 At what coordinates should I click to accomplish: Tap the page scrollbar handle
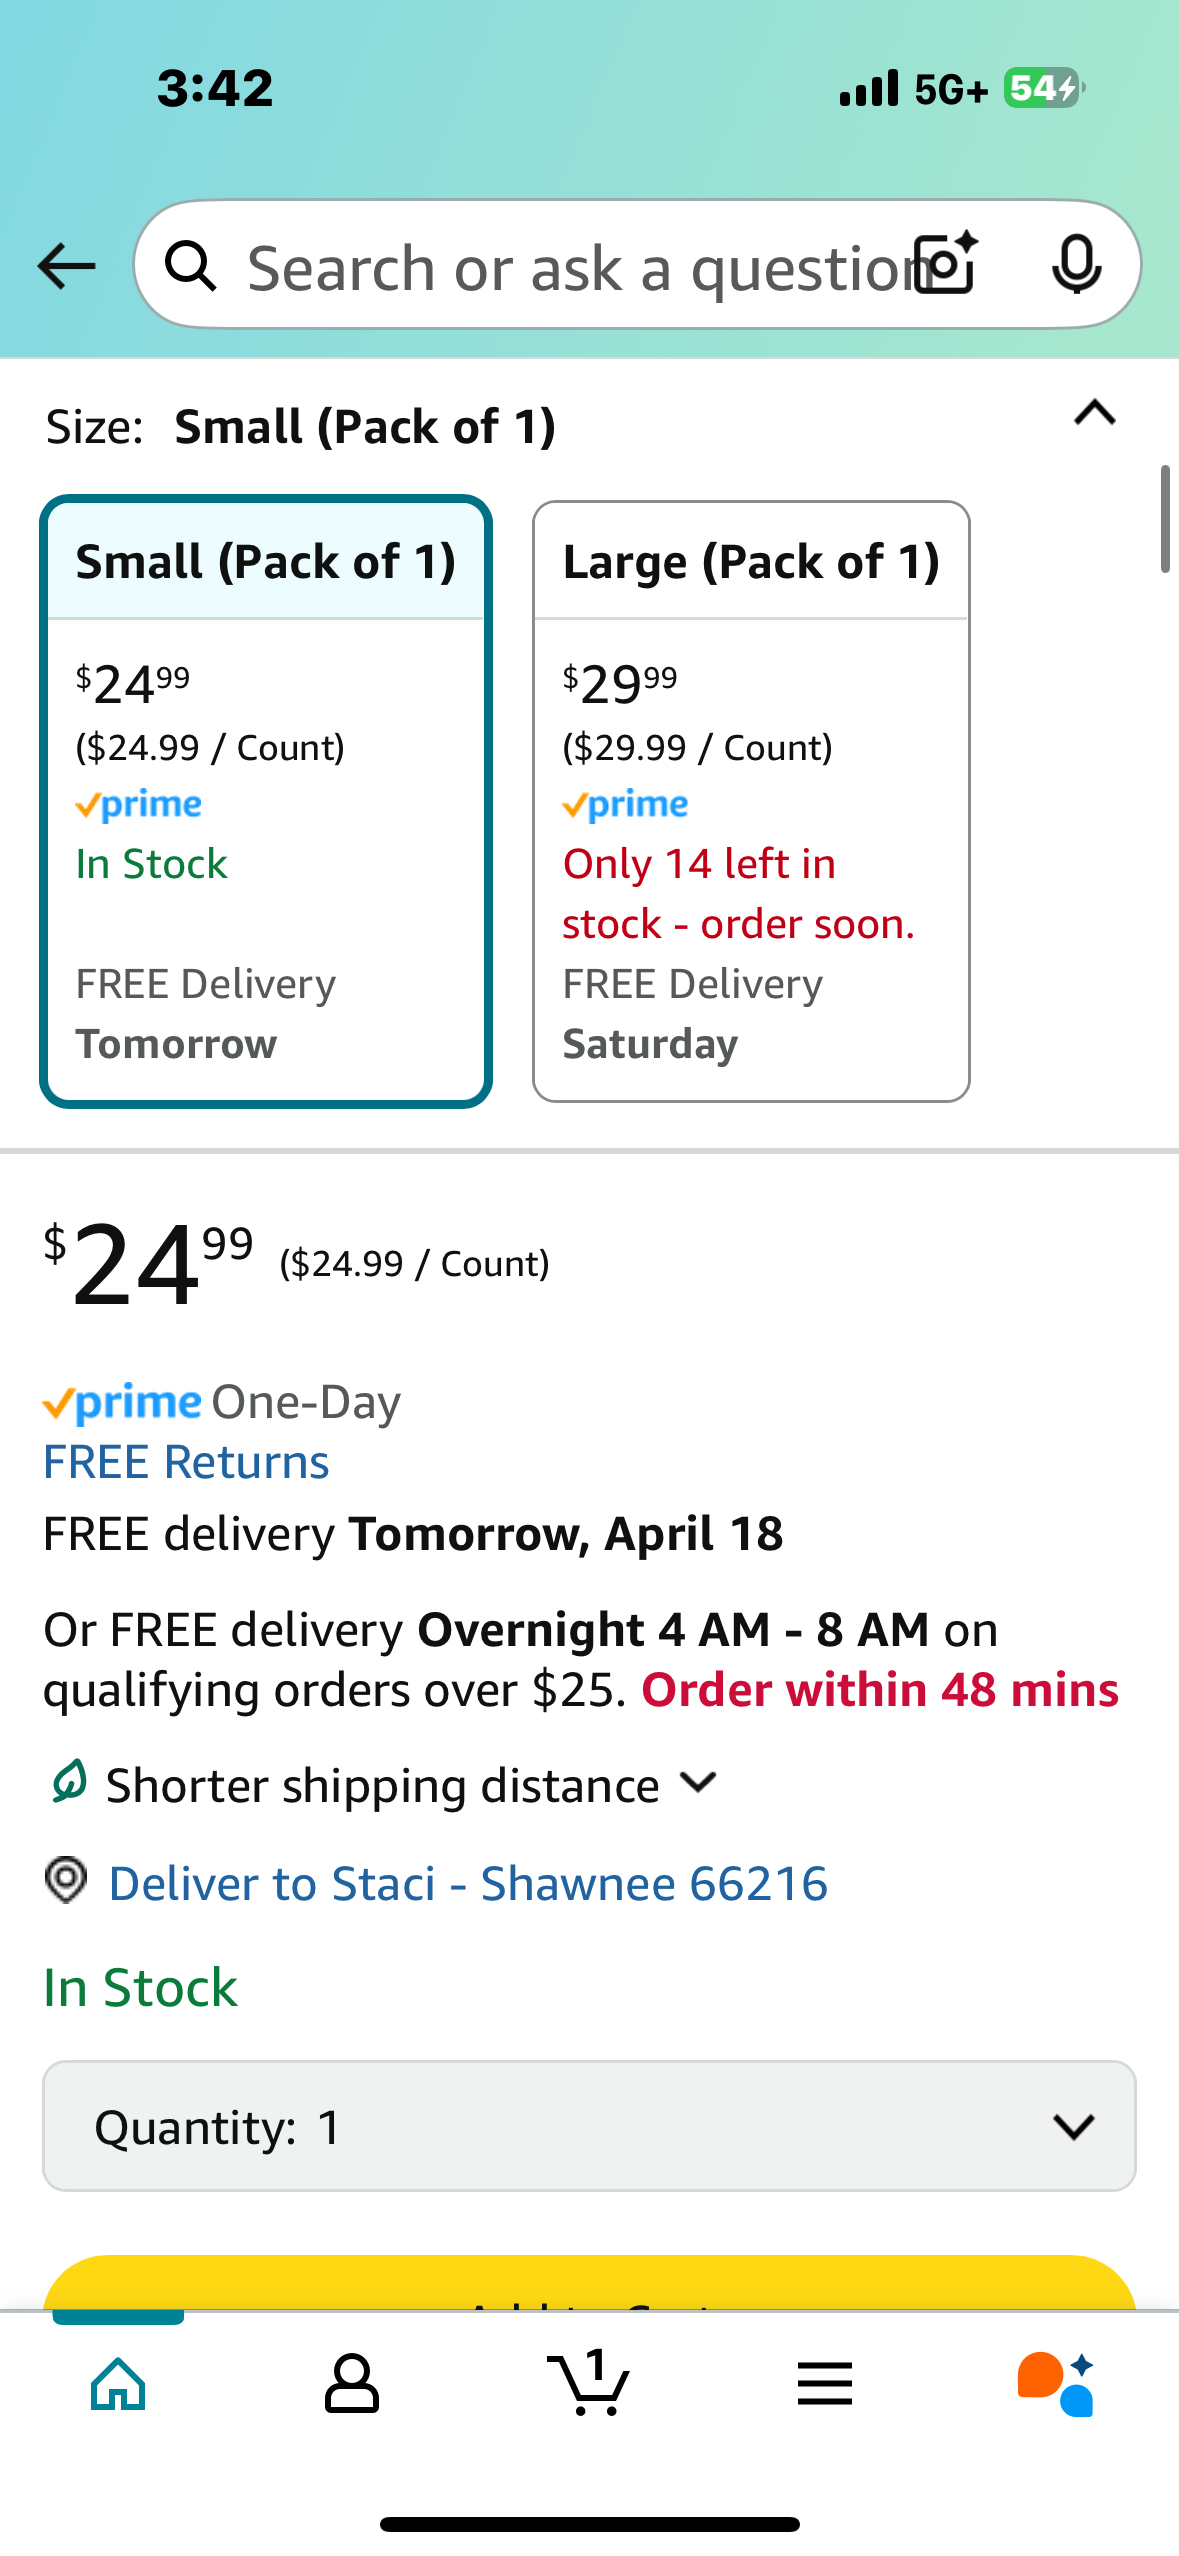pos(1165,518)
